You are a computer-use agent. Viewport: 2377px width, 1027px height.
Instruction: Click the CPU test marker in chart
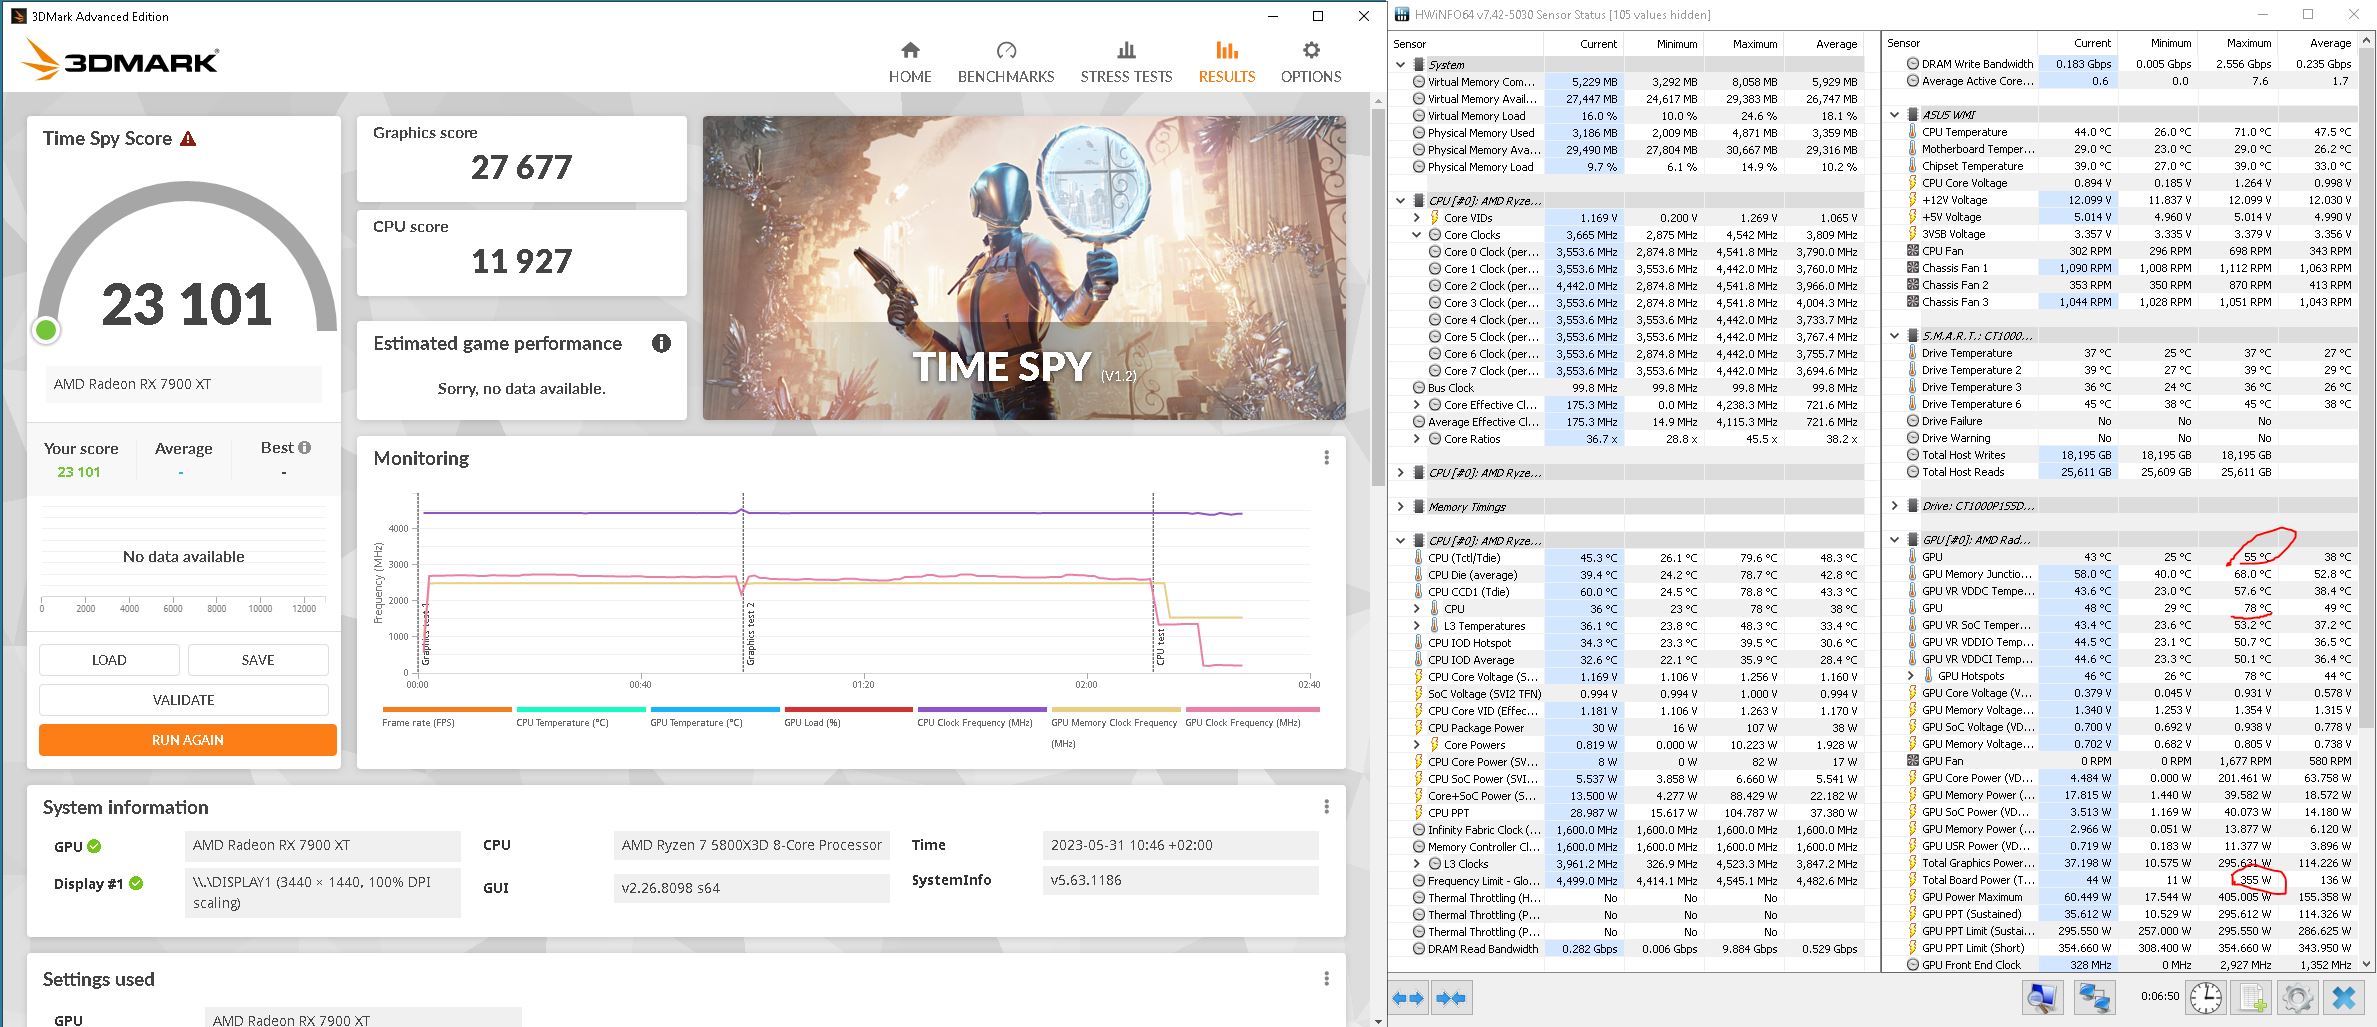pyautogui.click(x=1161, y=647)
